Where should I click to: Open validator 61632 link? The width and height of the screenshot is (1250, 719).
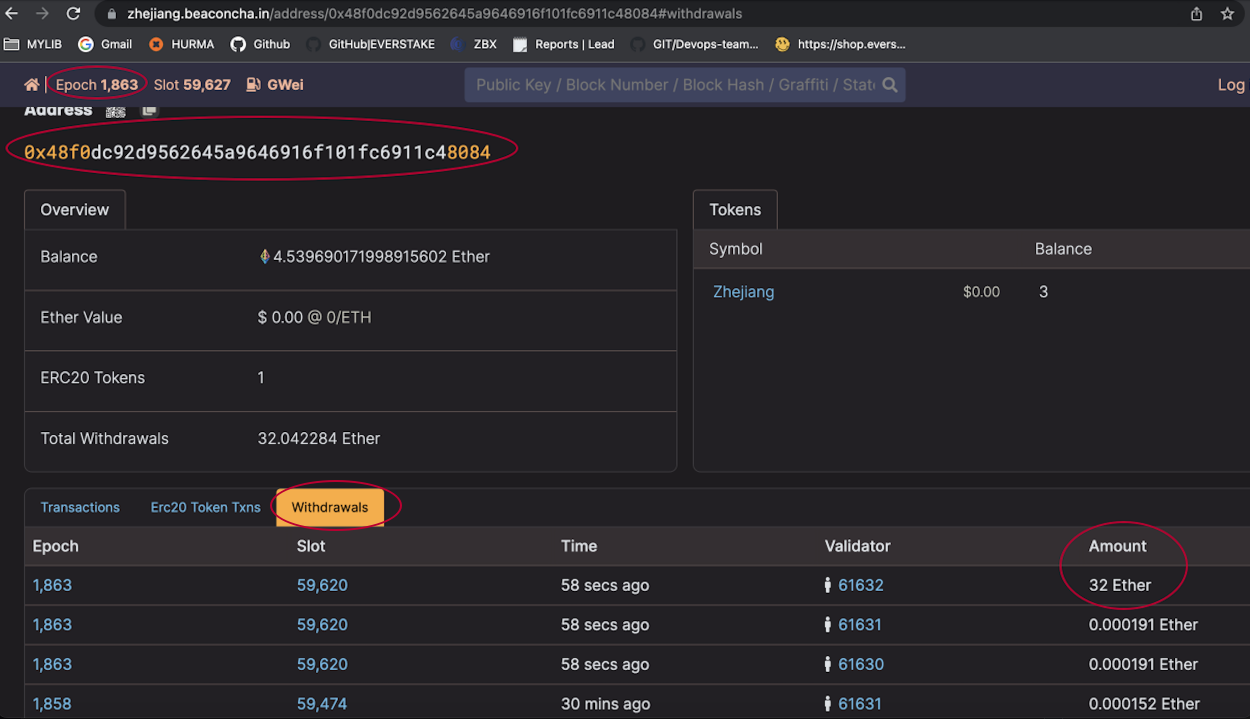861,586
